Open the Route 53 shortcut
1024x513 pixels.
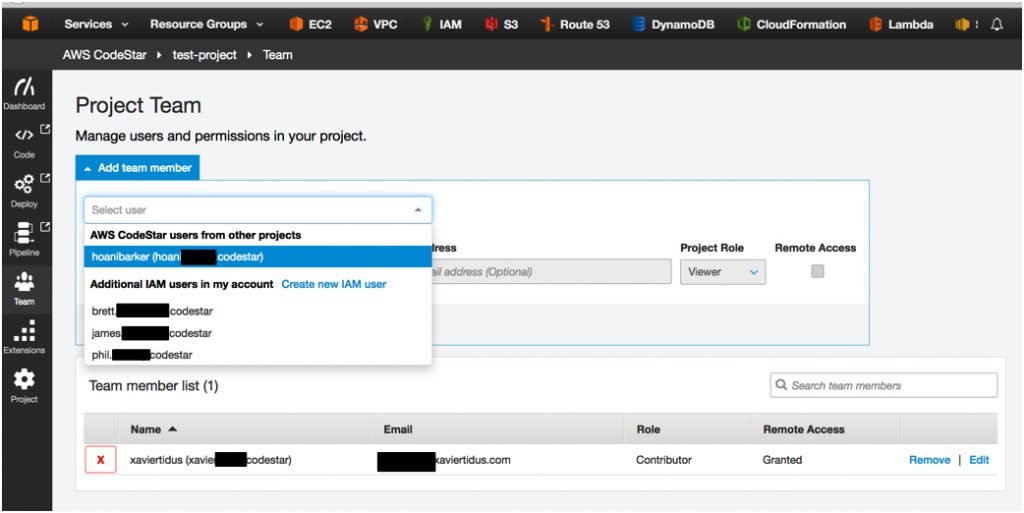click(x=575, y=24)
